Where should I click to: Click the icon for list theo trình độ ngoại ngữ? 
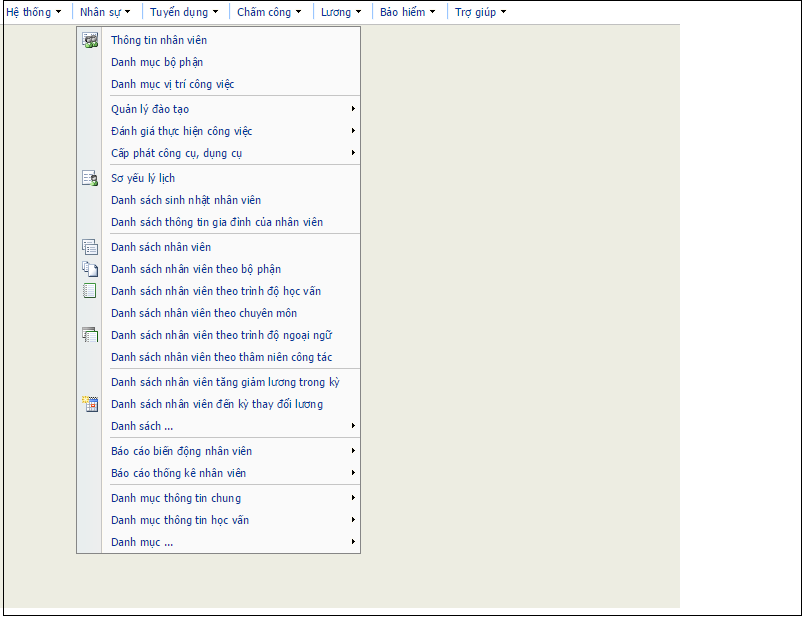pyautogui.click(x=90, y=335)
